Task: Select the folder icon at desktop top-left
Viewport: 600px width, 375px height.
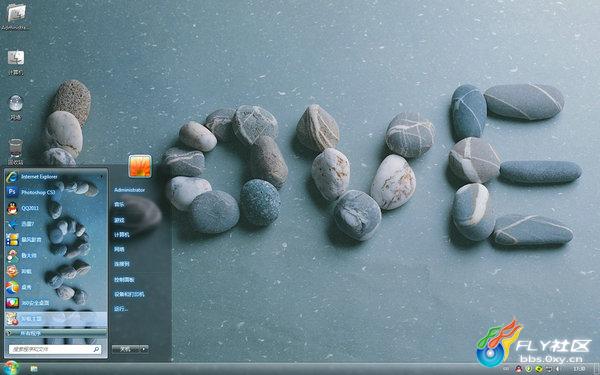Action: 16,17
